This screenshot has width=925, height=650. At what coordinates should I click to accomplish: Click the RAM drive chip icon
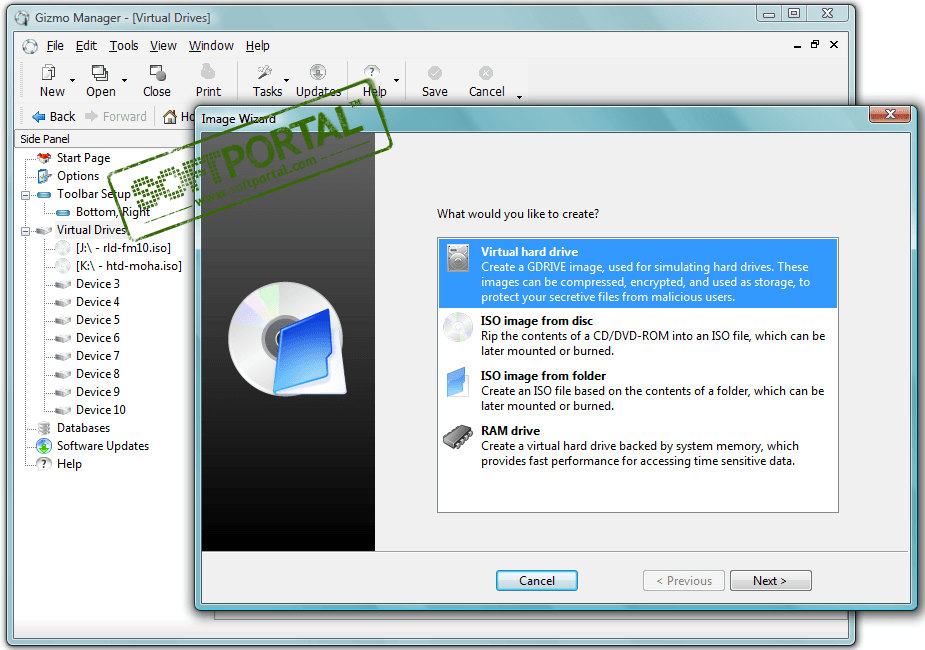point(458,437)
